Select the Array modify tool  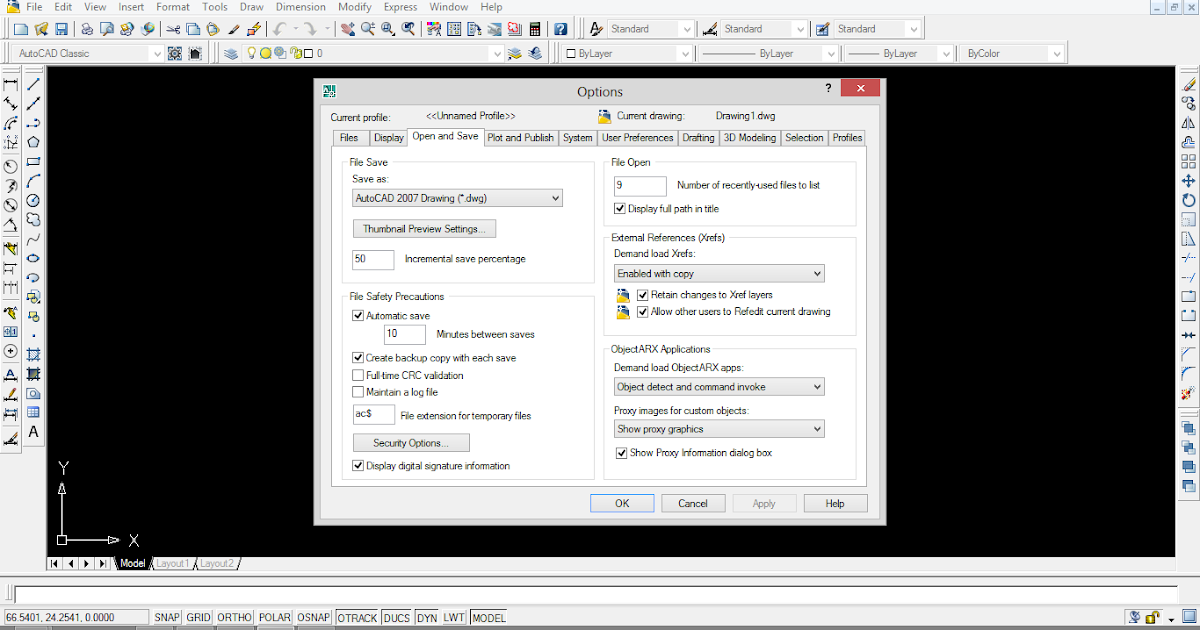[1189, 161]
